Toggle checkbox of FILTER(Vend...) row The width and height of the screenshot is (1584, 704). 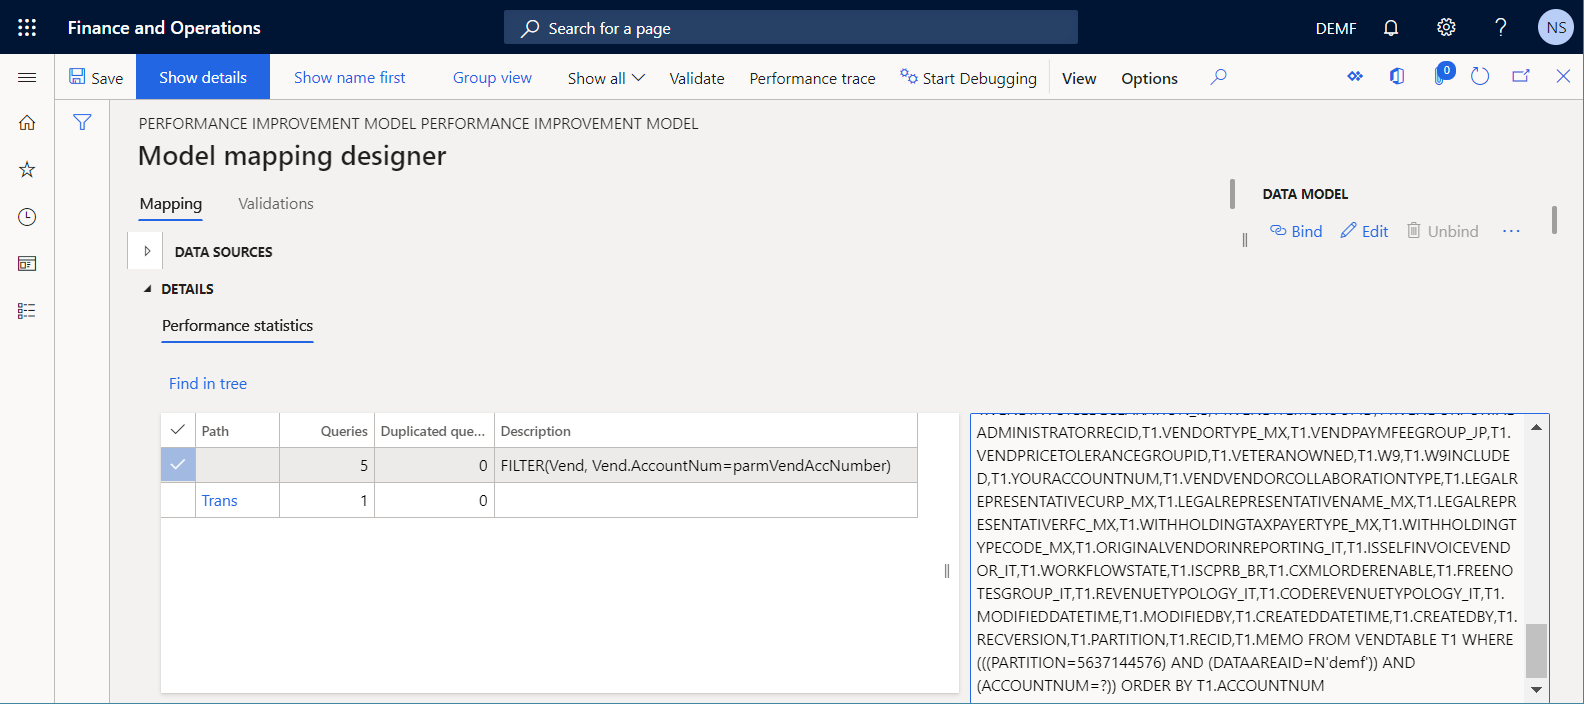point(178,465)
